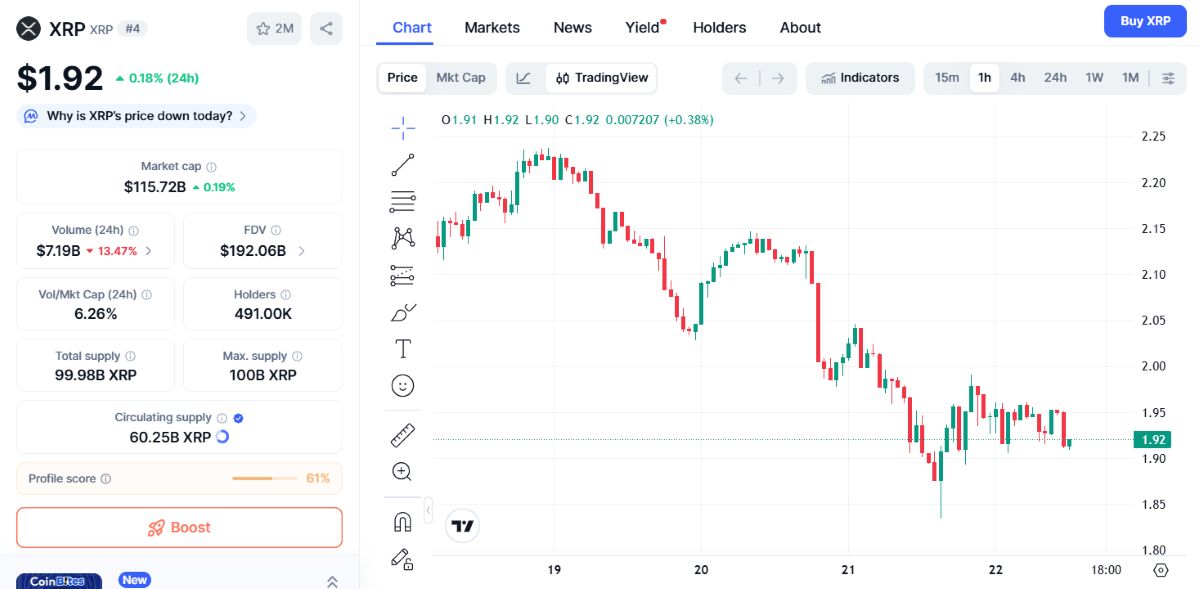Set chart interval to 4h
The width and height of the screenshot is (1200, 589).
click(x=1018, y=78)
